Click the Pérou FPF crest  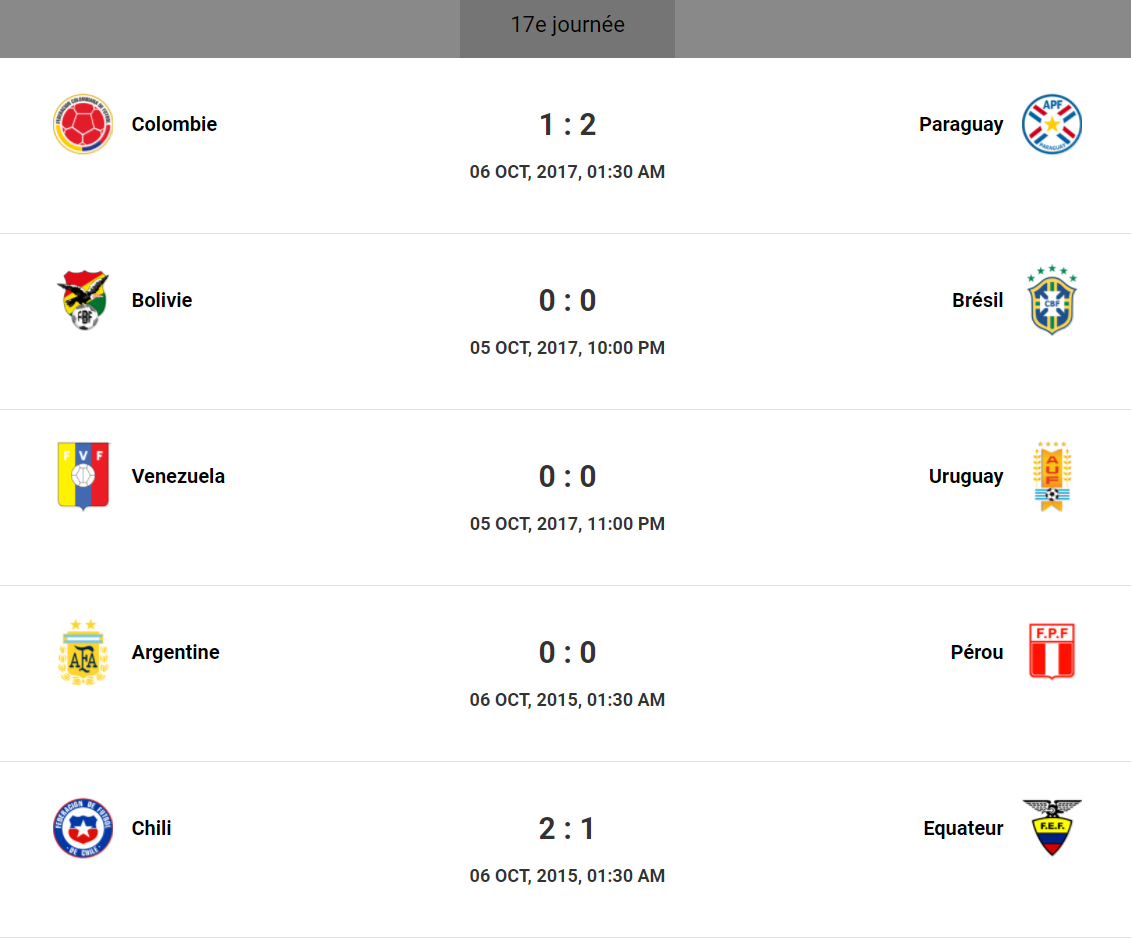1052,652
